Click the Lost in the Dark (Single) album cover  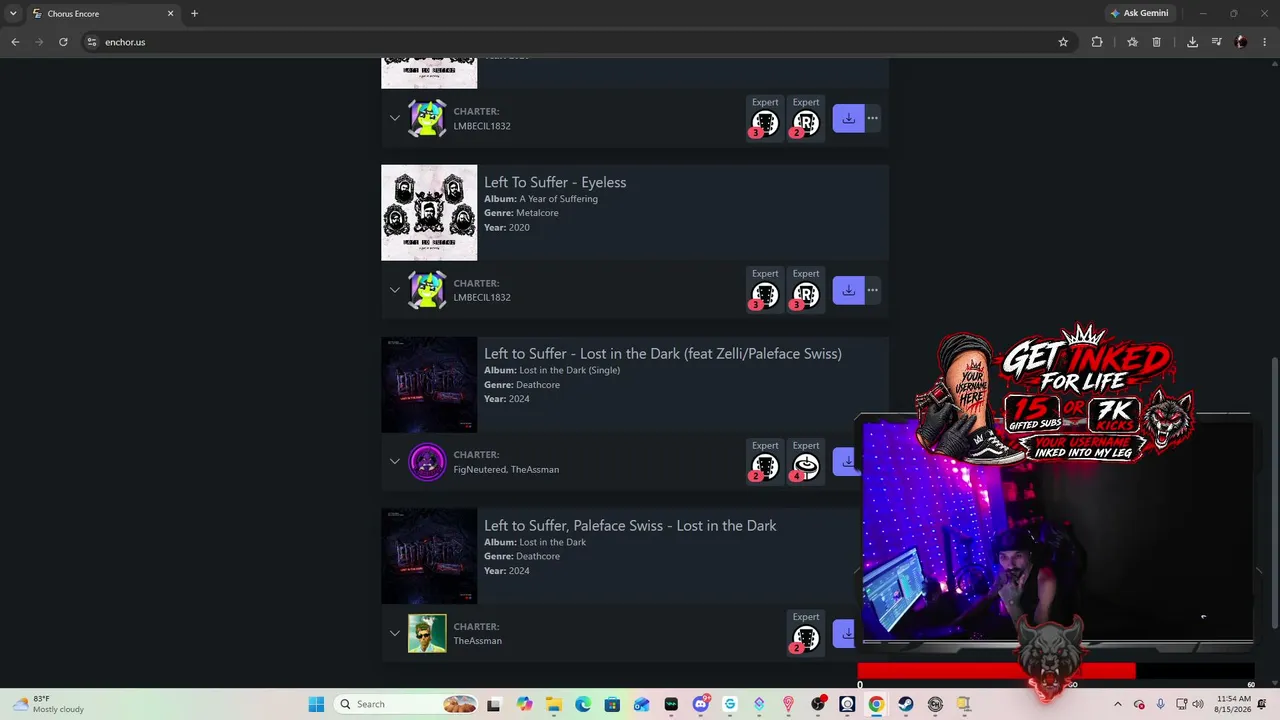tap(429, 384)
